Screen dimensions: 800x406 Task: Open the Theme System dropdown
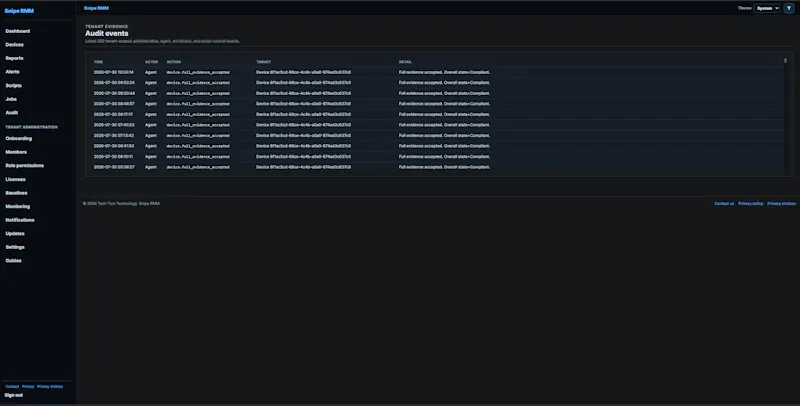(x=767, y=8)
